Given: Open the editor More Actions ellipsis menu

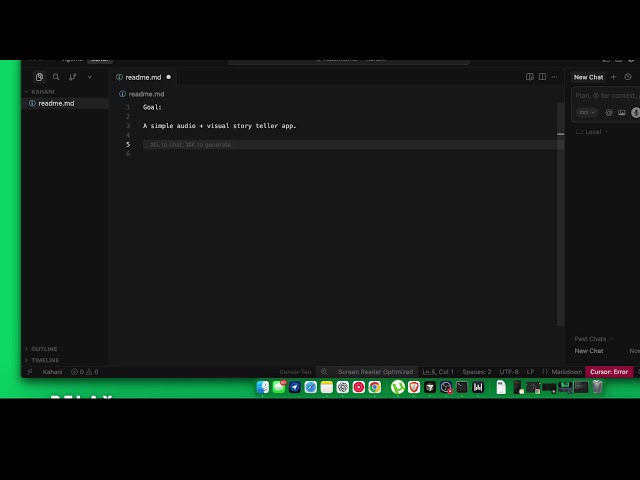Looking at the screenshot, I should [x=554, y=77].
